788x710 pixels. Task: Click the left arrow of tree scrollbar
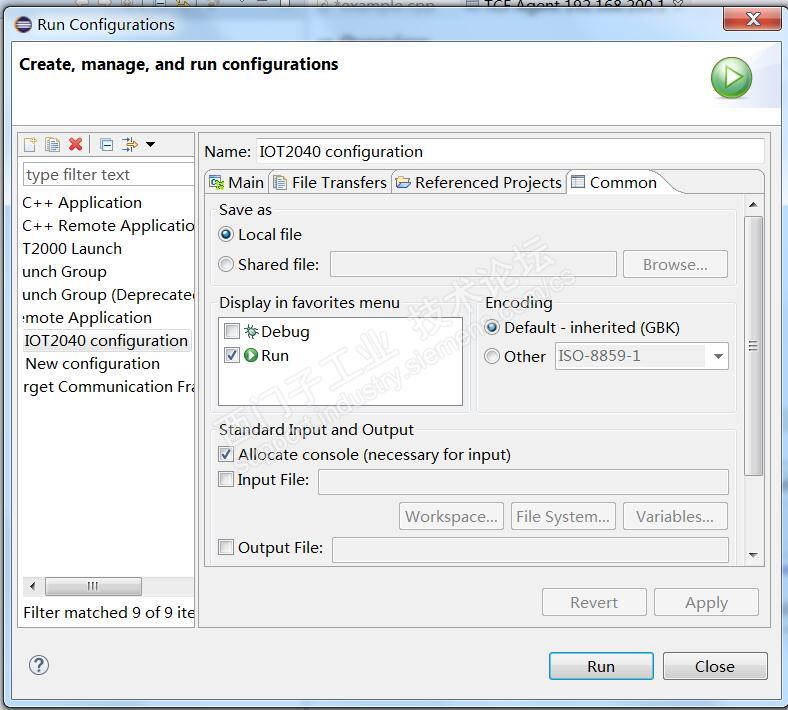point(33,586)
